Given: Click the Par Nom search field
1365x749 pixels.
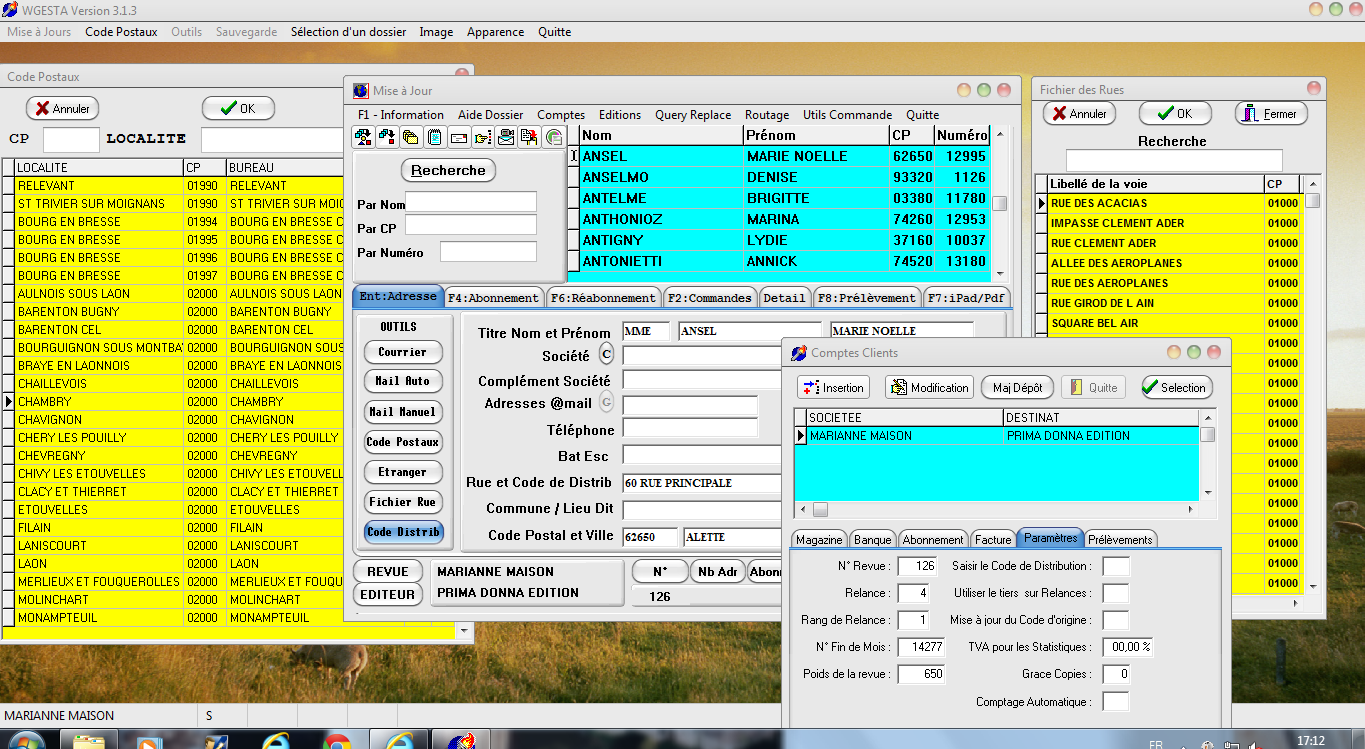Looking at the screenshot, I should (471, 203).
